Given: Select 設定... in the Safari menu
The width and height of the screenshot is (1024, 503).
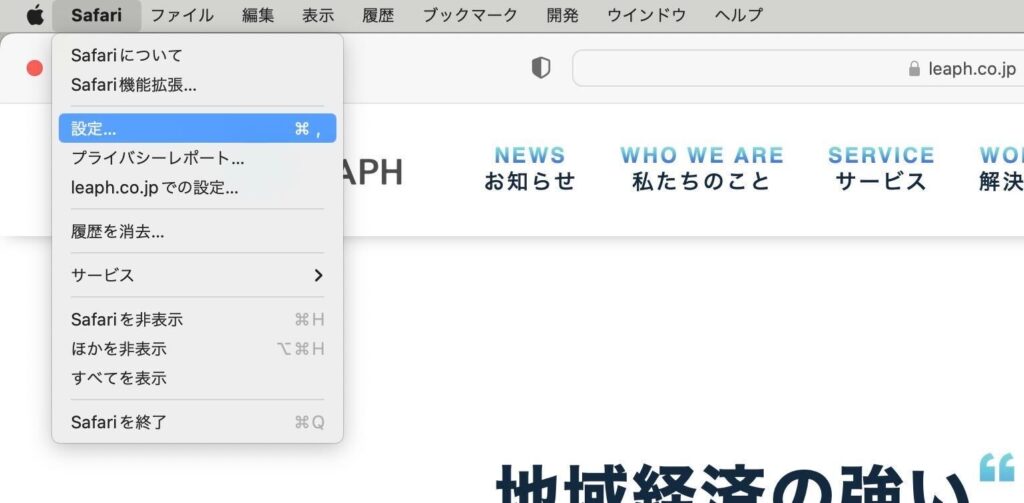Looking at the screenshot, I should click(197, 129).
